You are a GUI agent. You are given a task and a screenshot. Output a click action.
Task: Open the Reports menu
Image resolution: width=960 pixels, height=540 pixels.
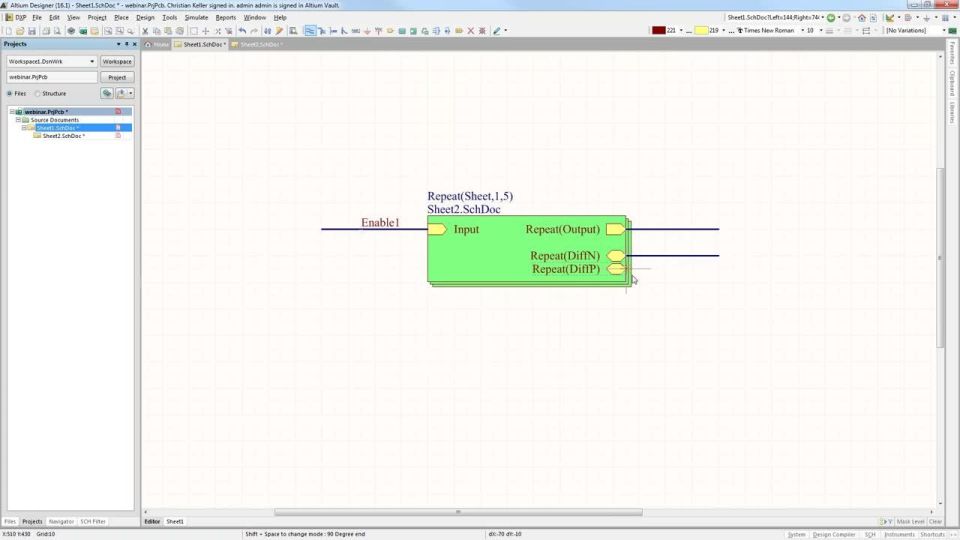click(x=225, y=18)
